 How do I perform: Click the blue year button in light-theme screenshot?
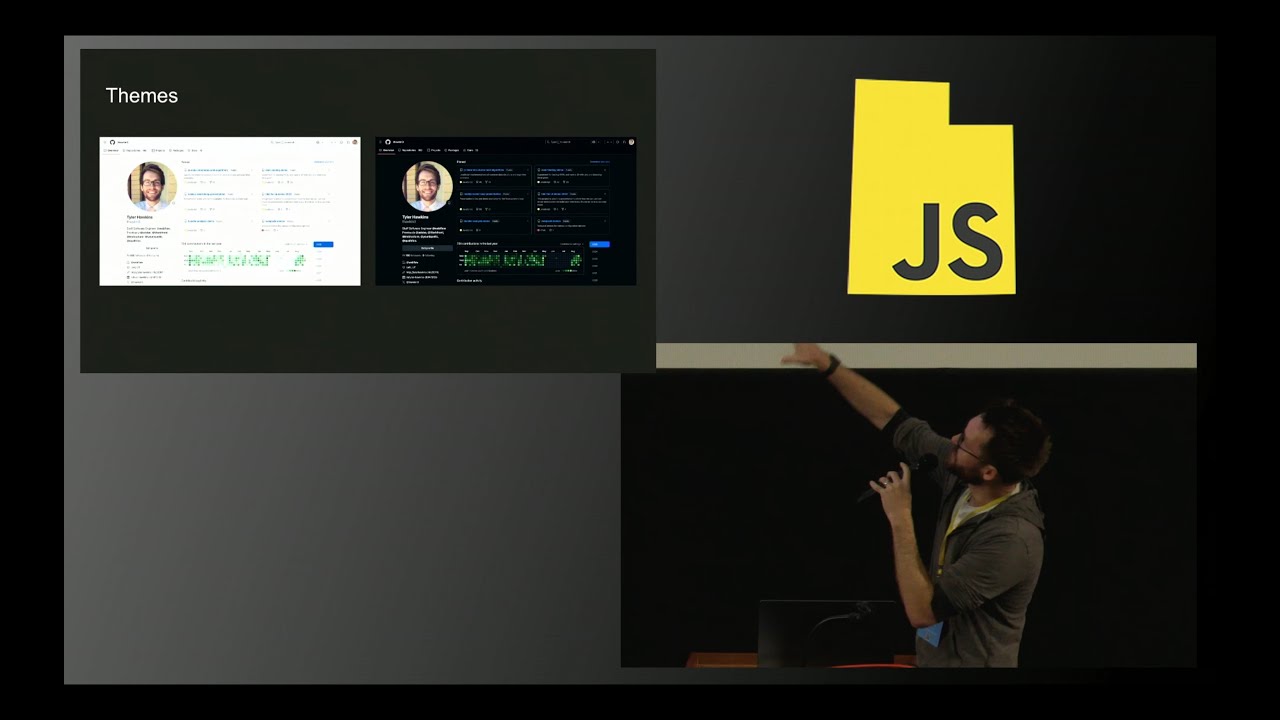(323, 244)
